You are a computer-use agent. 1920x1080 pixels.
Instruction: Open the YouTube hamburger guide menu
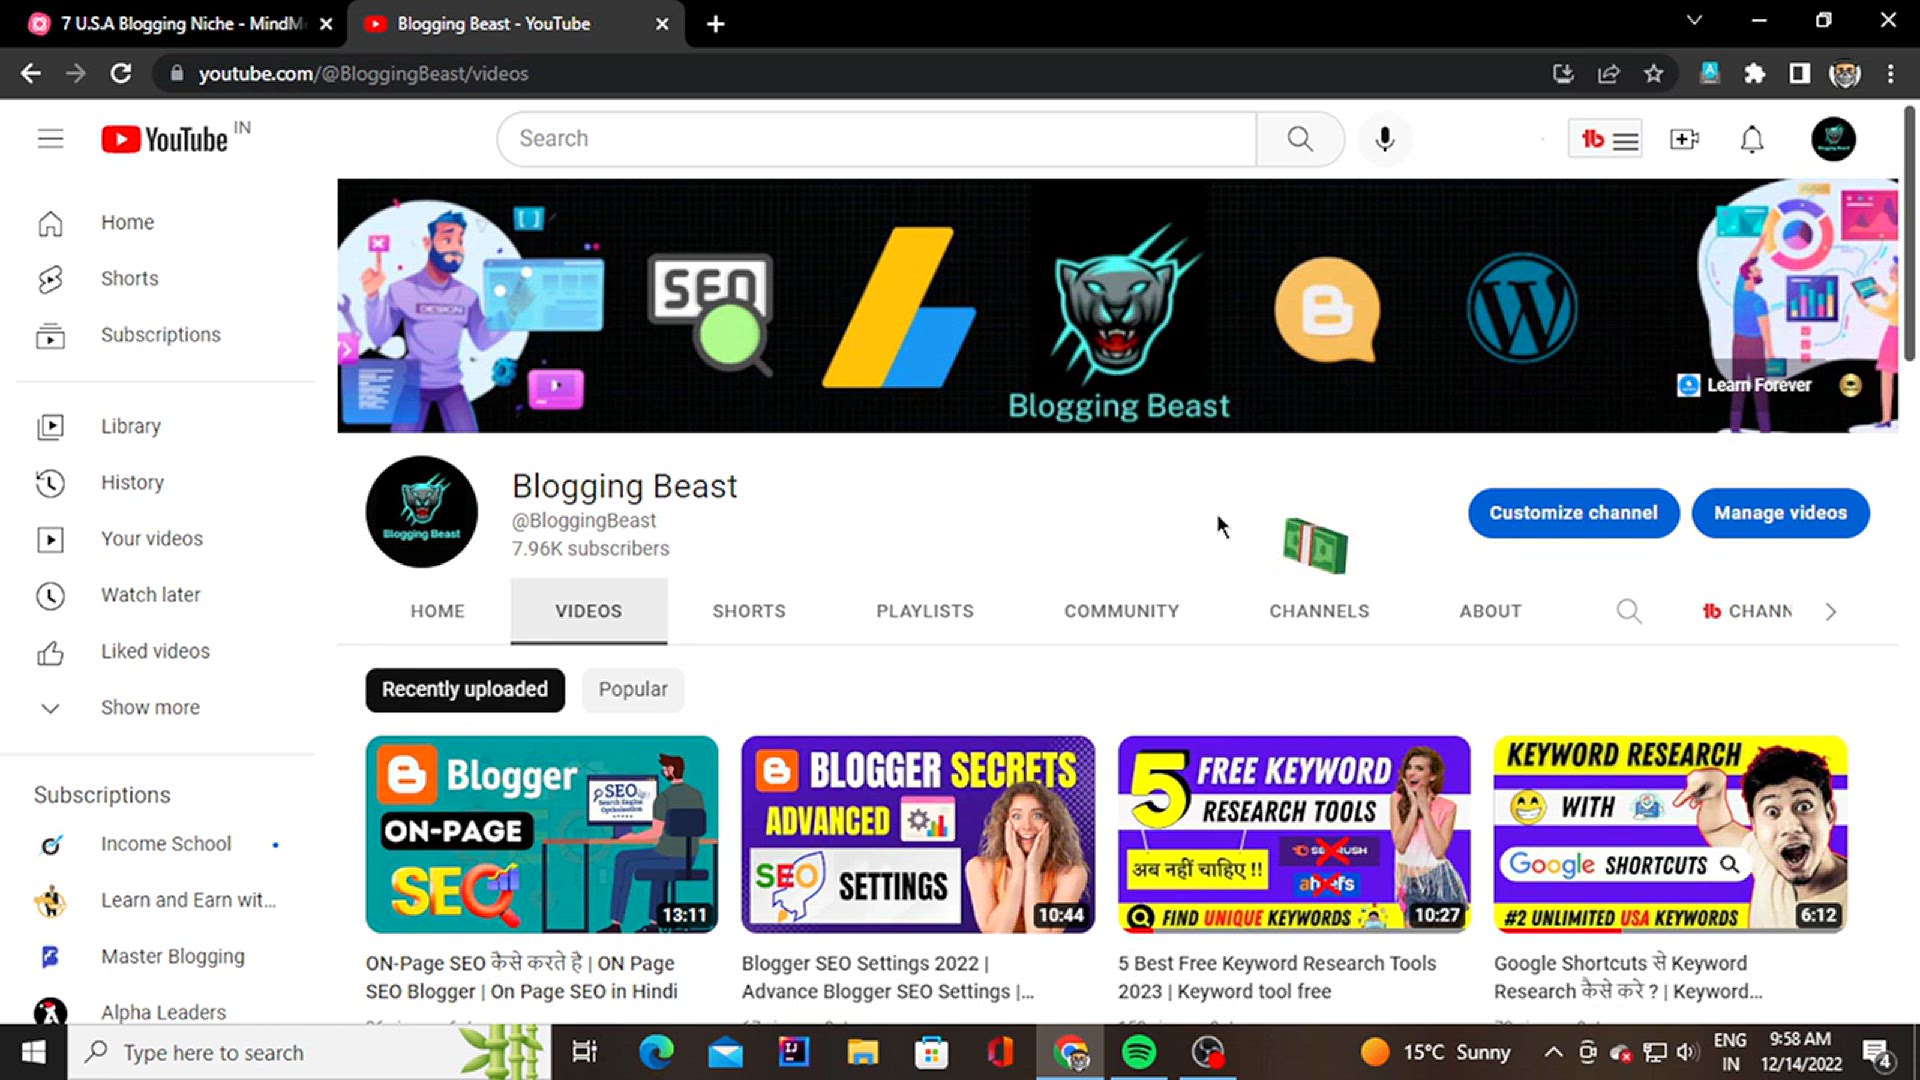coord(50,139)
